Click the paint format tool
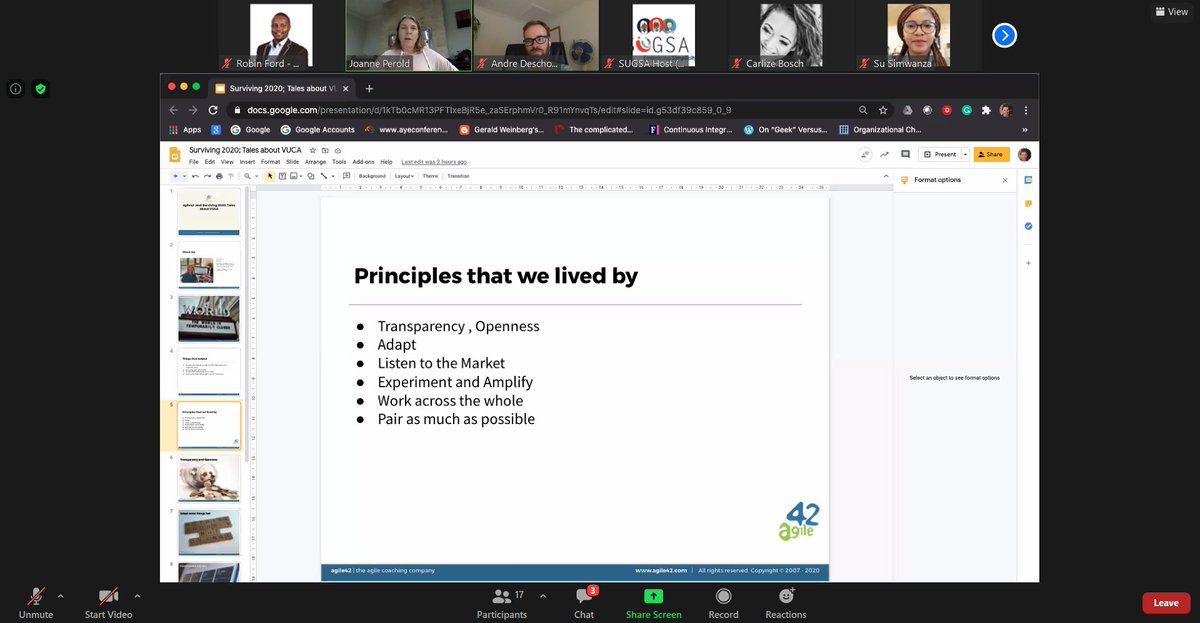Screen dimensions: 1200x623 [230, 177]
